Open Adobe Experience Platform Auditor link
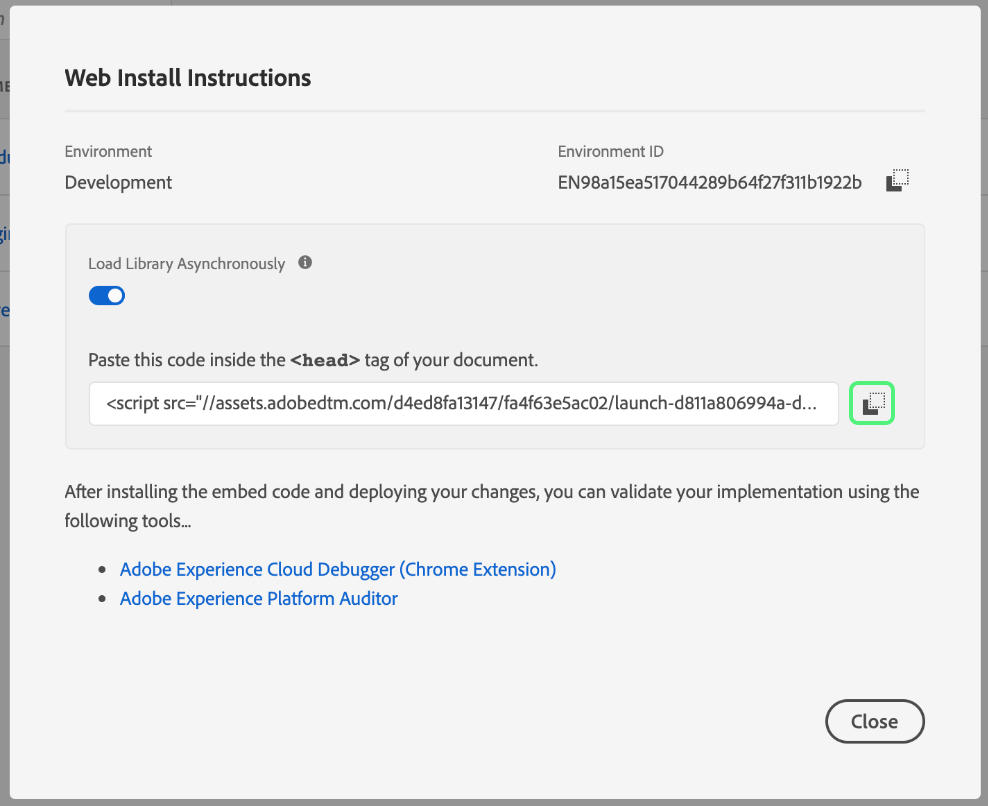This screenshot has height=806, width=988. pos(258,599)
